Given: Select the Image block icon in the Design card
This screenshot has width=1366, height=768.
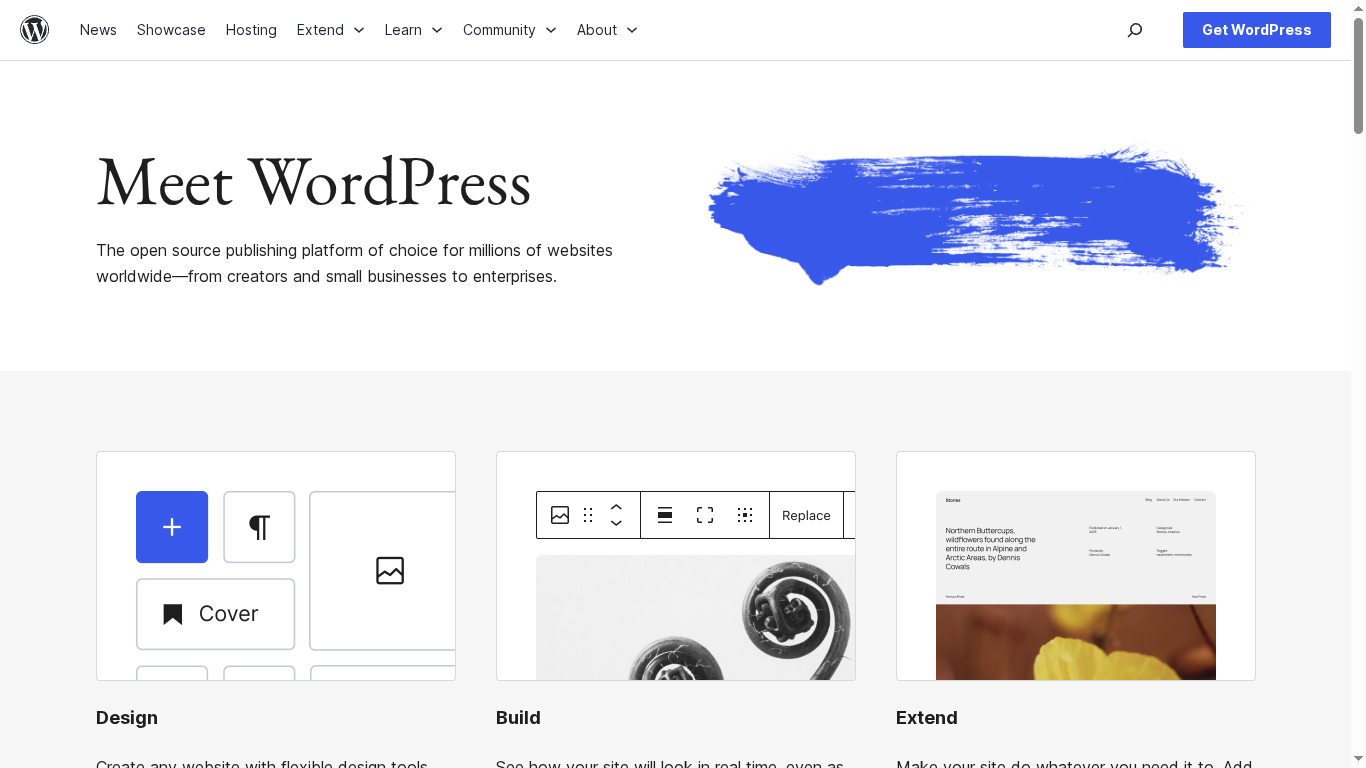Looking at the screenshot, I should click(x=390, y=571).
